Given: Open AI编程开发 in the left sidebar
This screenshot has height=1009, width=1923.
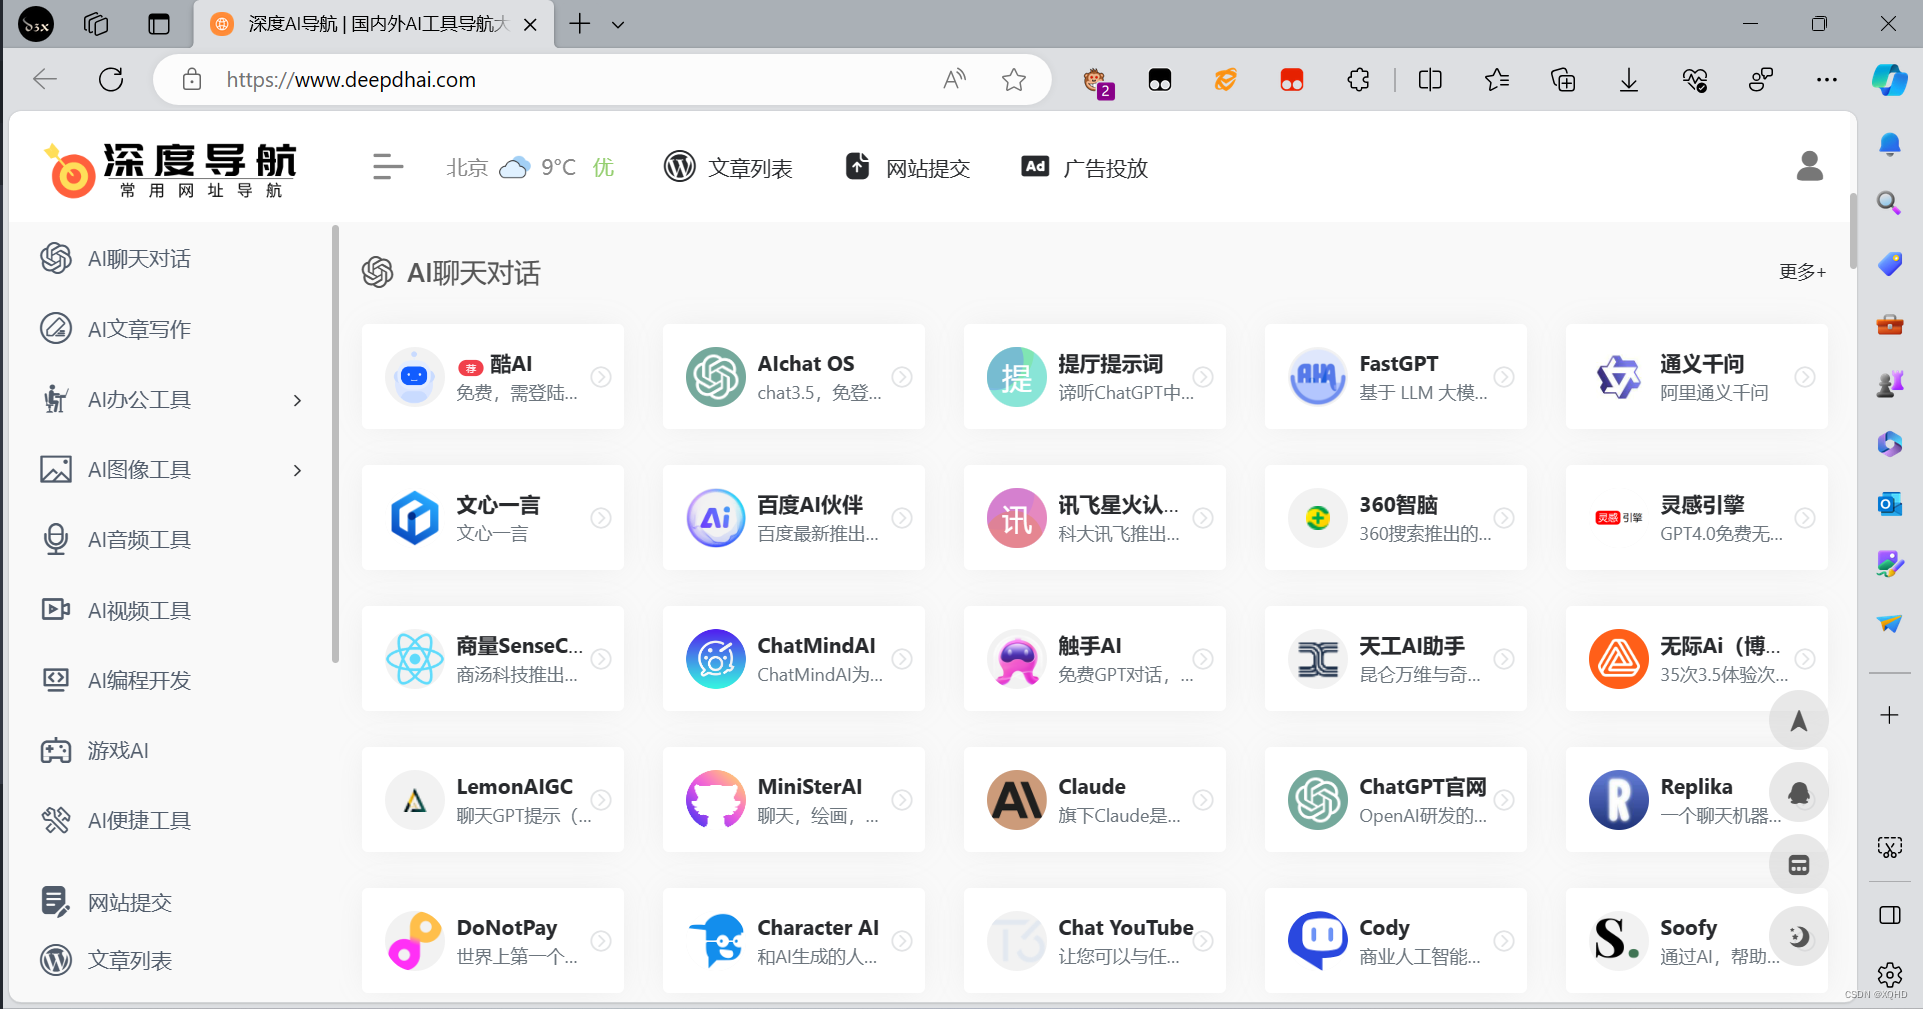Looking at the screenshot, I should tap(139, 680).
